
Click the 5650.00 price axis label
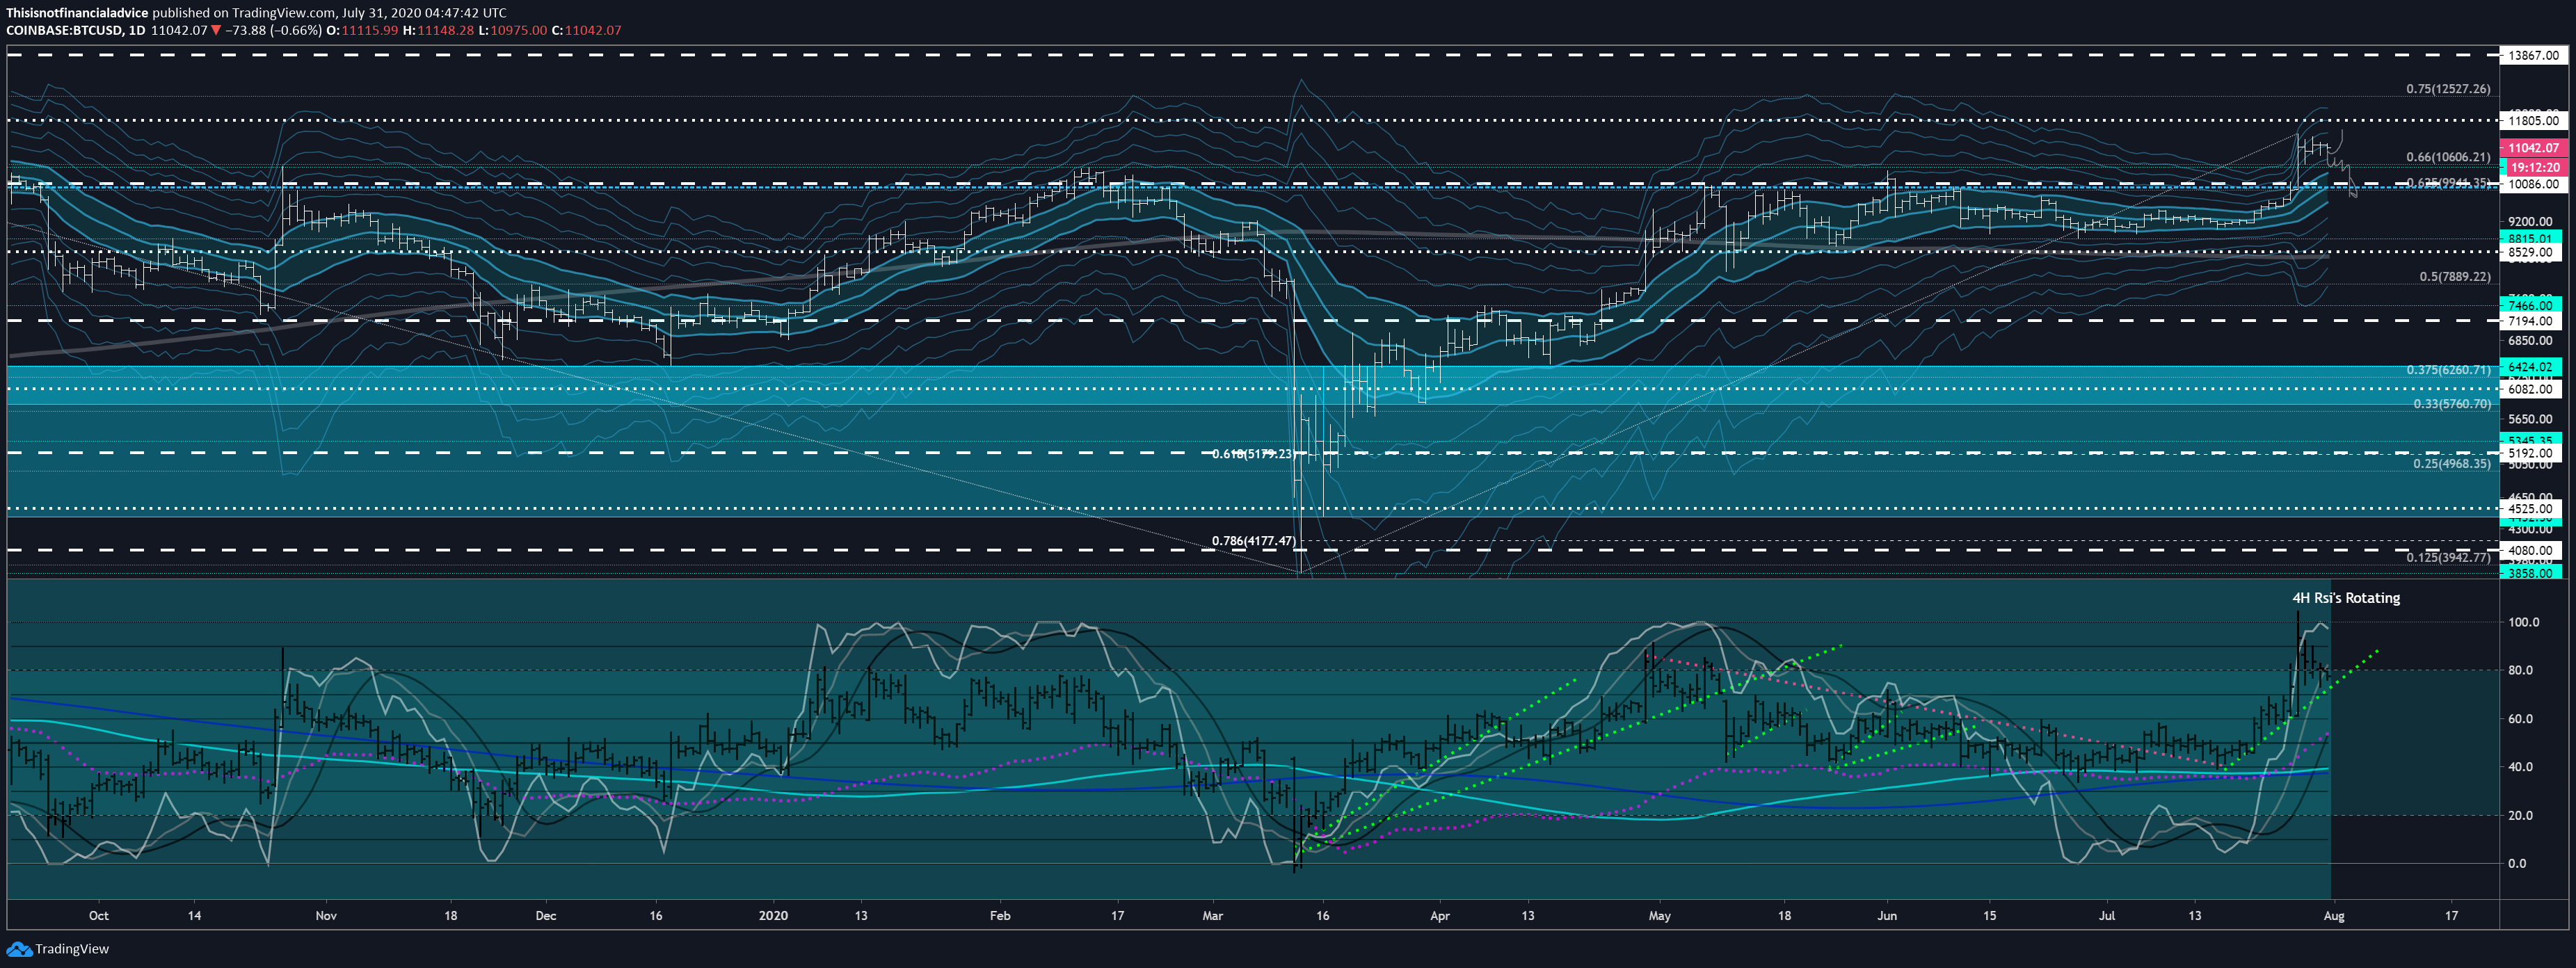point(2530,419)
